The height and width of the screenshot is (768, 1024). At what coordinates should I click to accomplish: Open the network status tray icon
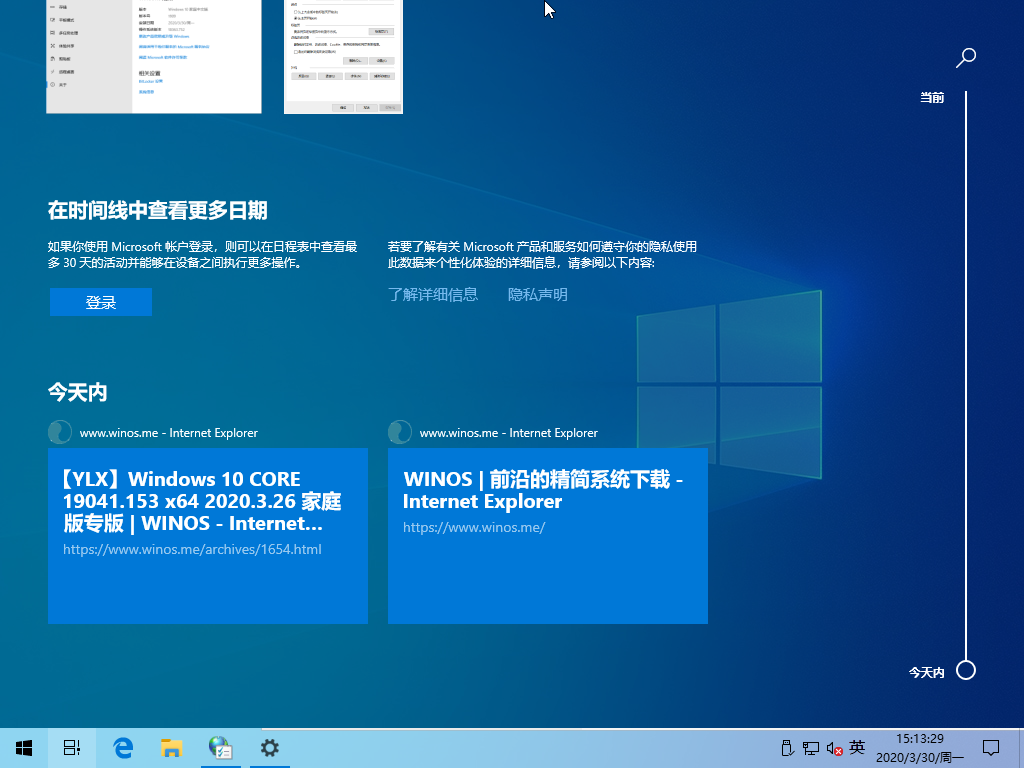810,748
